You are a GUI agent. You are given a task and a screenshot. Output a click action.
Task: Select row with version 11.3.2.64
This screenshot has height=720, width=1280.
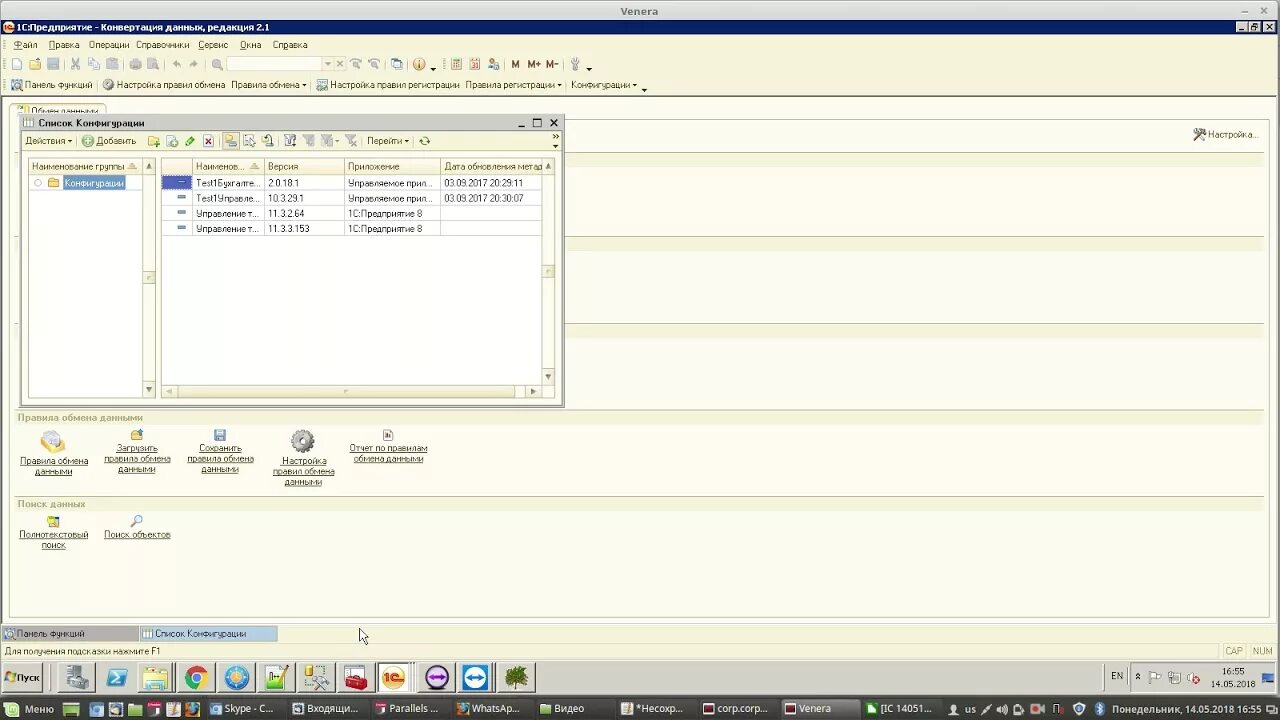coord(351,213)
